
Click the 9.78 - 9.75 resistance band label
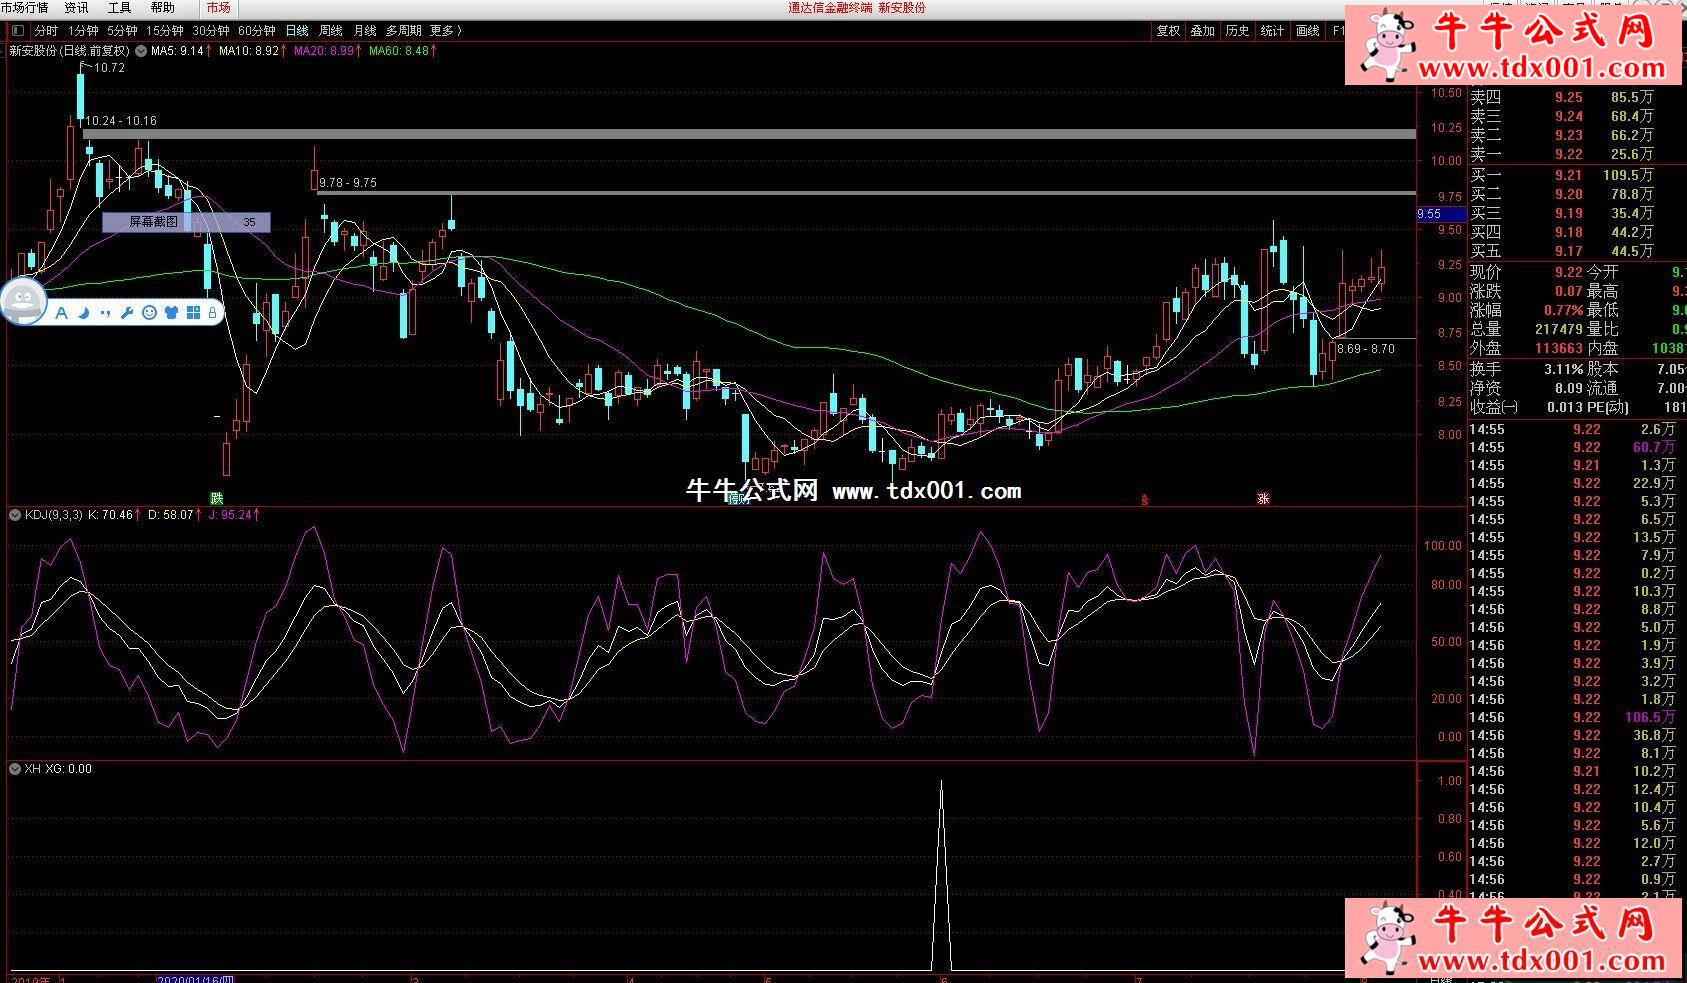[x=349, y=183]
